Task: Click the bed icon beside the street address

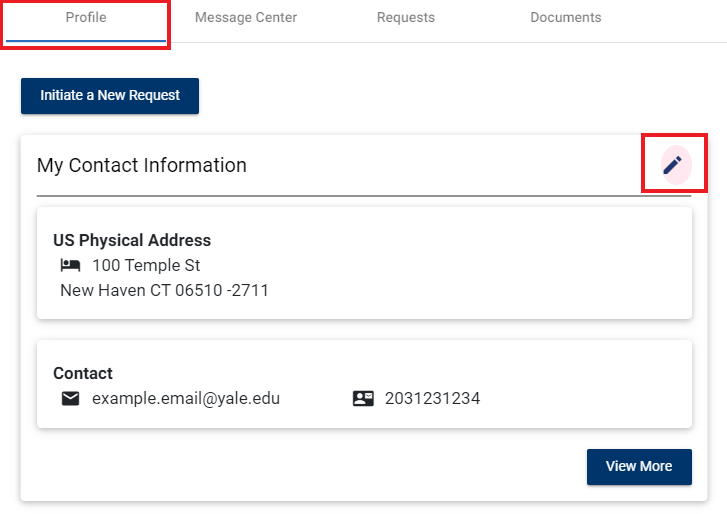Action: [70, 266]
